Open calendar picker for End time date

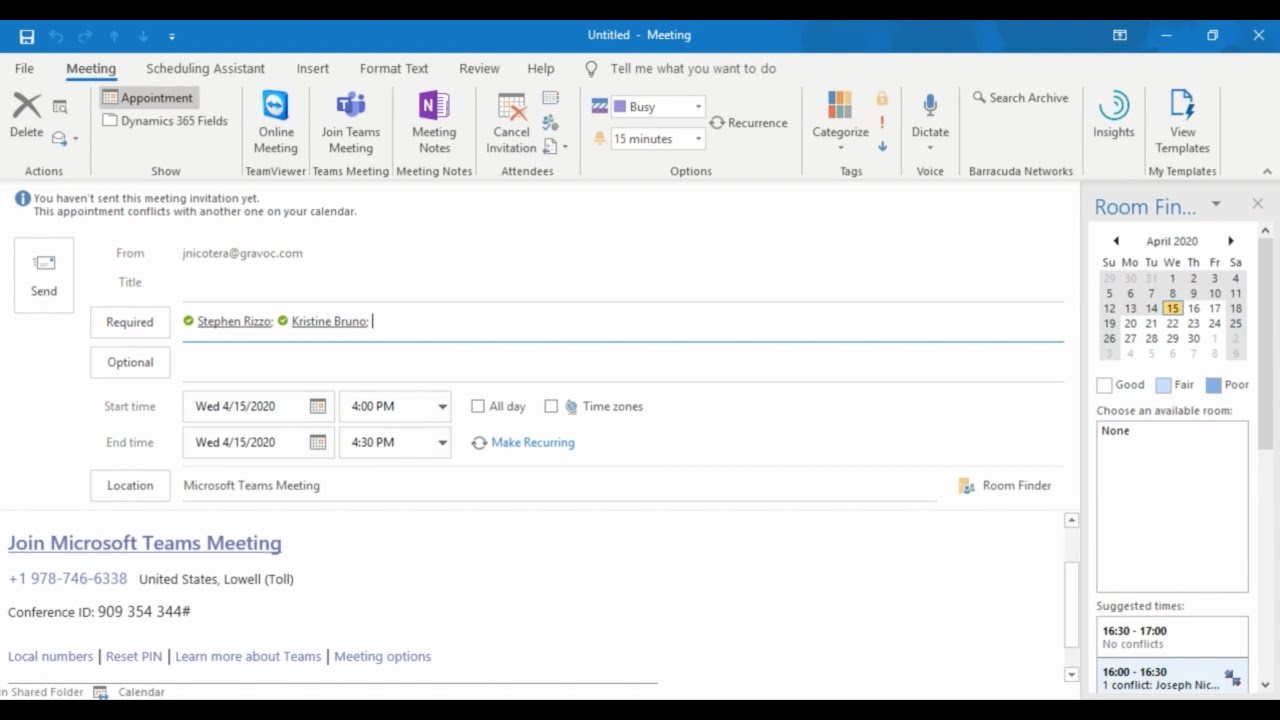(317, 442)
